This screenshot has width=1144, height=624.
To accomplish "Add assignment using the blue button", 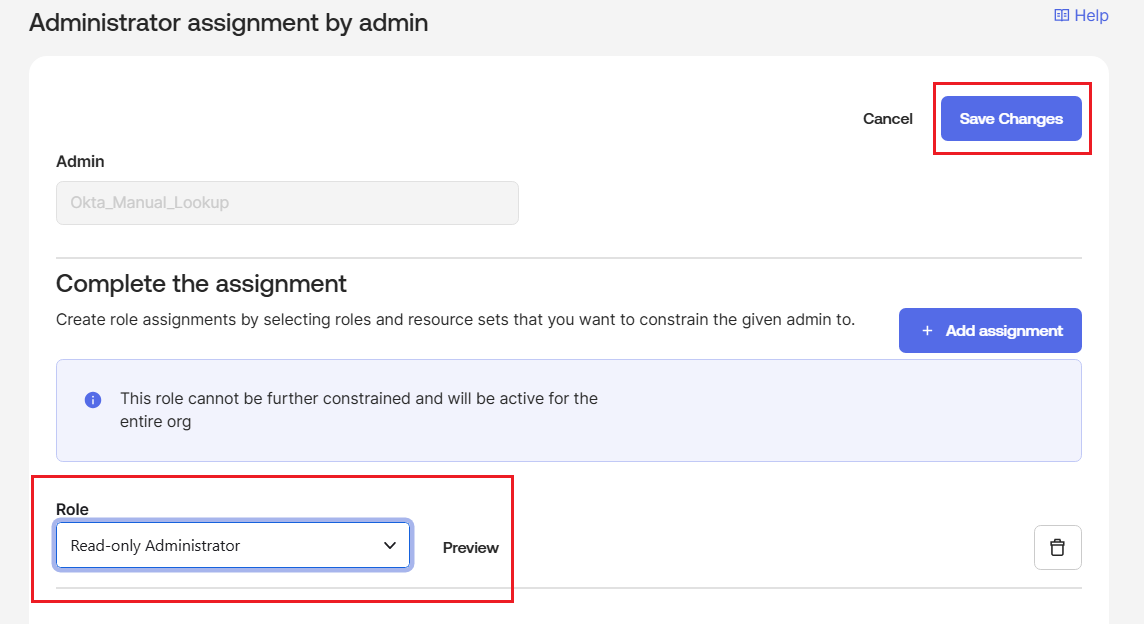I will point(990,331).
